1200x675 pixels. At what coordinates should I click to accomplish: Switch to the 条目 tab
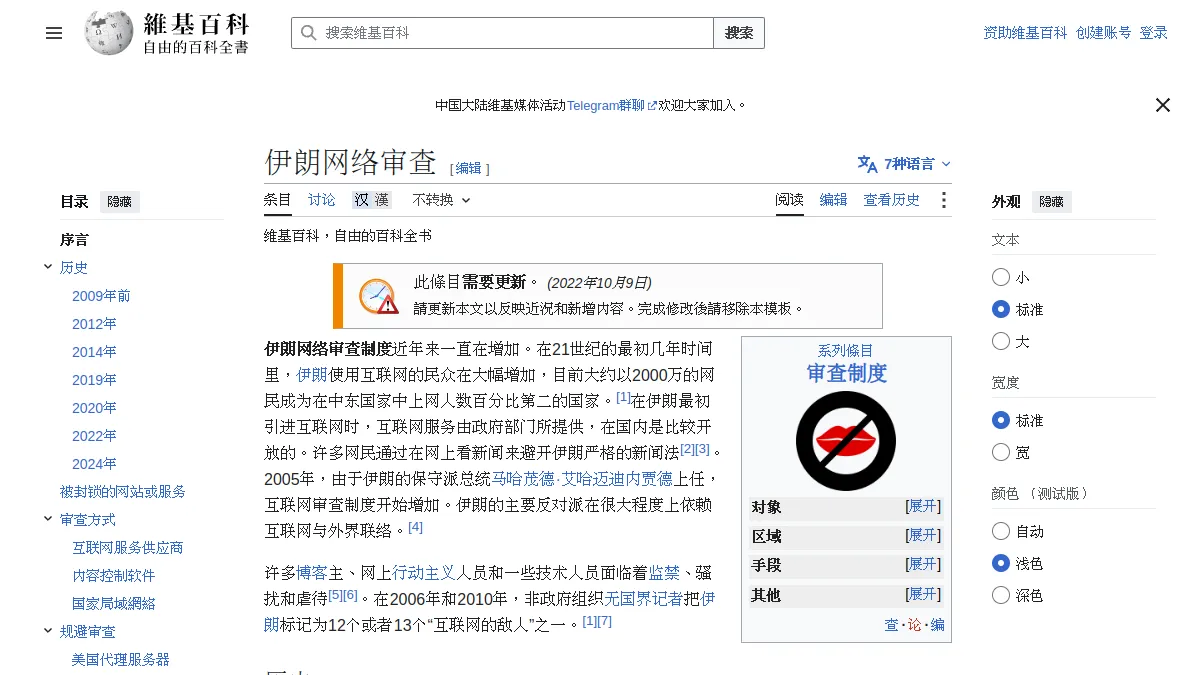tap(277, 200)
